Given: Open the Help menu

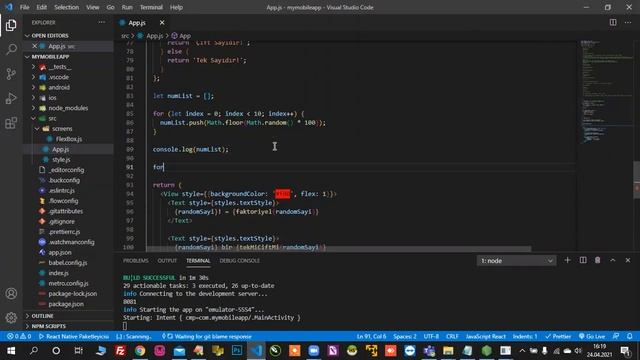Looking at the screenshot, I should 176,7.
